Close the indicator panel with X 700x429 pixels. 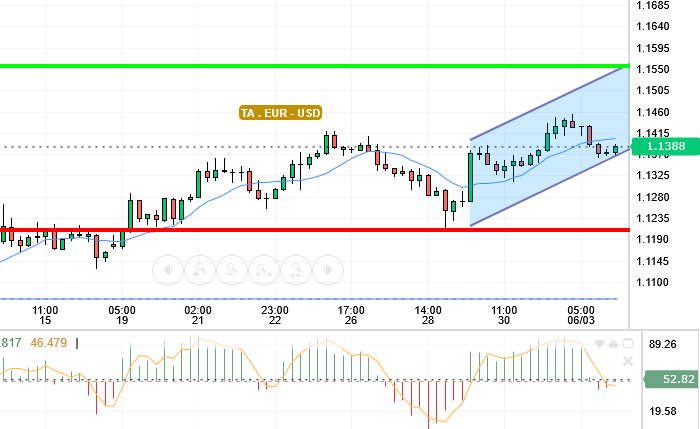pos(628,361)
